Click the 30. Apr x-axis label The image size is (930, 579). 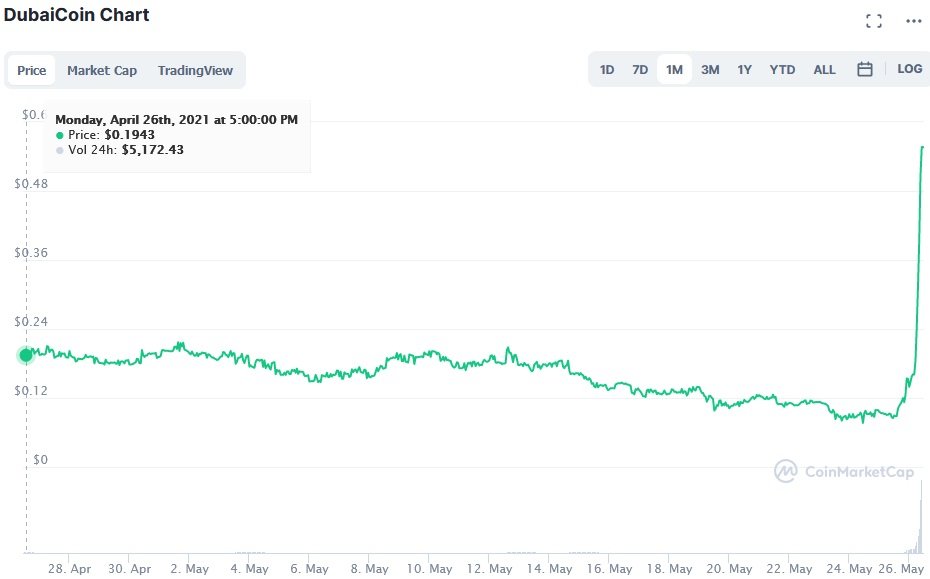click(x=129, y=568)
